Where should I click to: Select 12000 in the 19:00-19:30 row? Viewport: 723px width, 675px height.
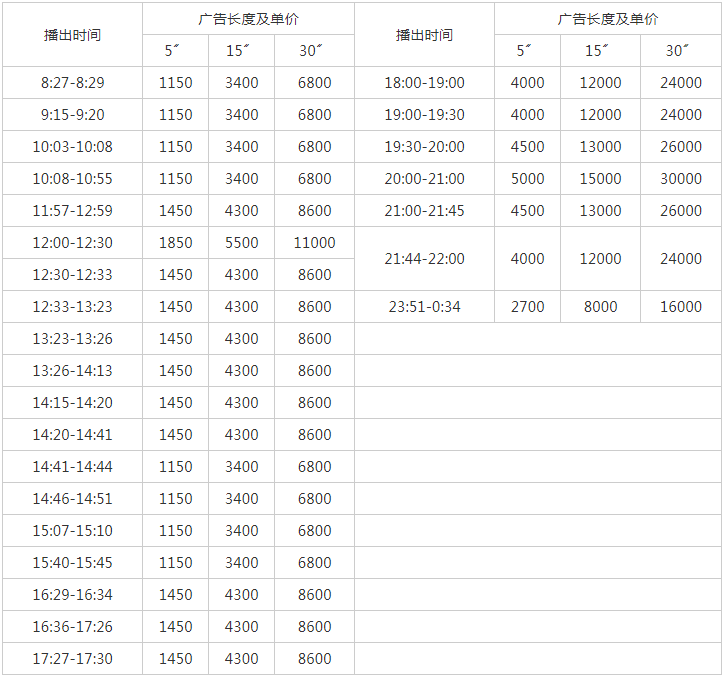pyautogui.click(x=600, y=114)
